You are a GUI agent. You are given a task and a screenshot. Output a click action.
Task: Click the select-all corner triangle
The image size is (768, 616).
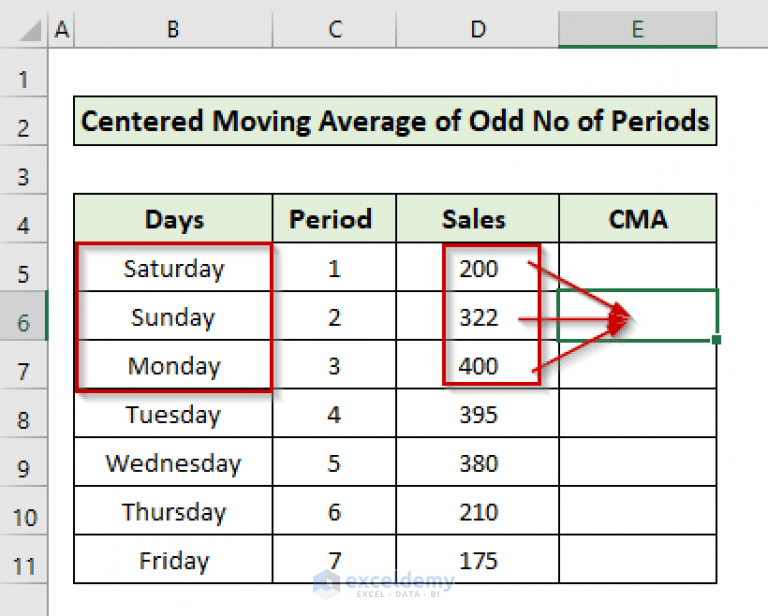(x=30, y=31)
